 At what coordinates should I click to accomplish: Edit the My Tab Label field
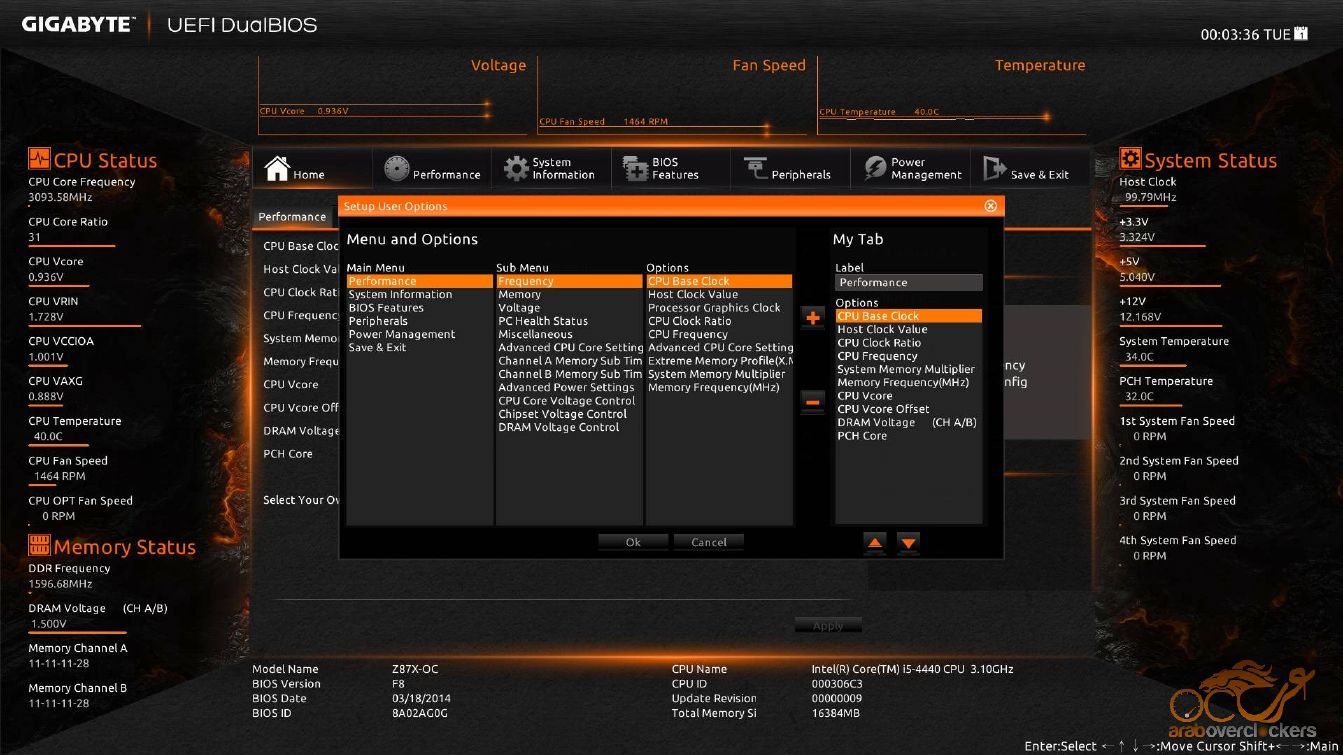tap(908, 283)
